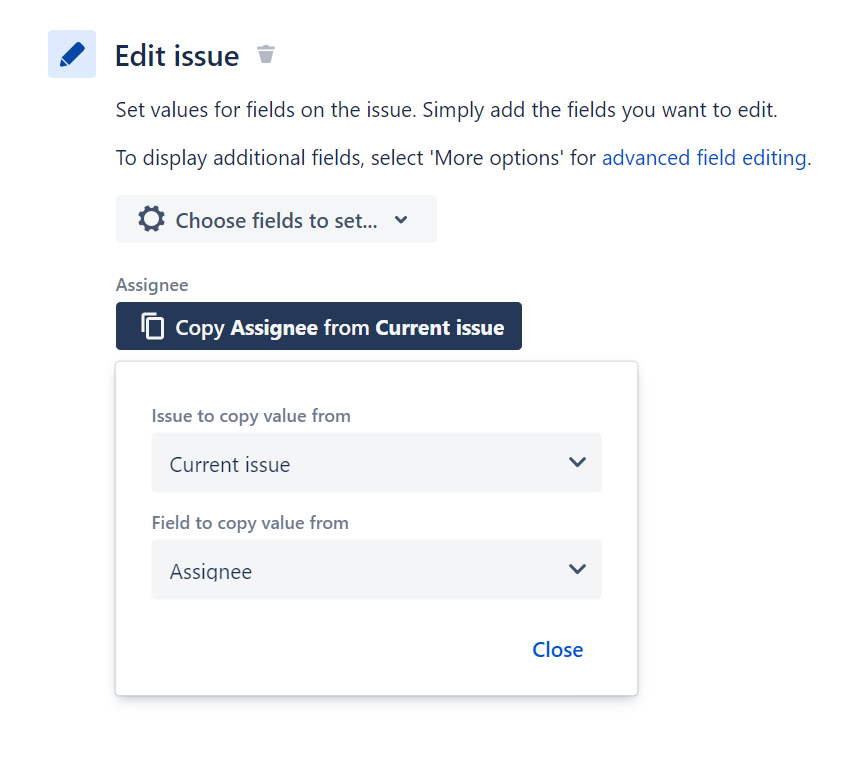Open the Choose fields to set dropdown

click(x=276, y=218)
